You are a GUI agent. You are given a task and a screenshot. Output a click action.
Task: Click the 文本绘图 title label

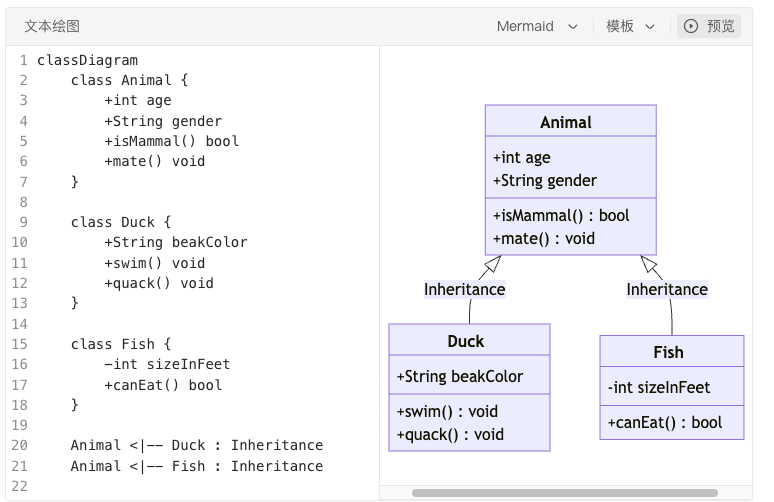[x=52, y=26]
